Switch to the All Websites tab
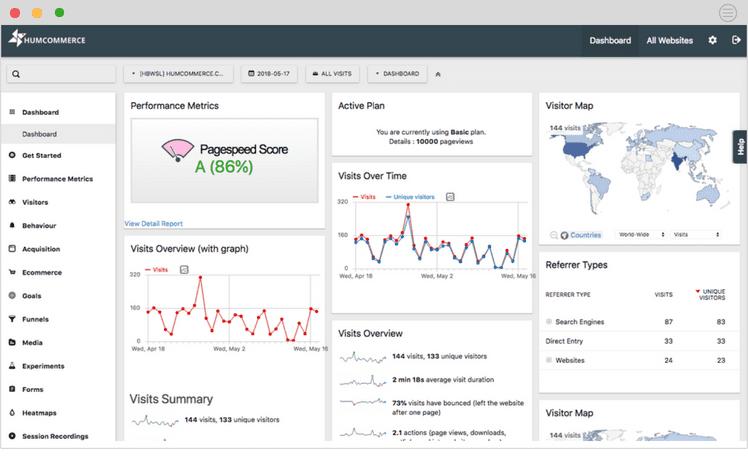 [x=669, y=41]
